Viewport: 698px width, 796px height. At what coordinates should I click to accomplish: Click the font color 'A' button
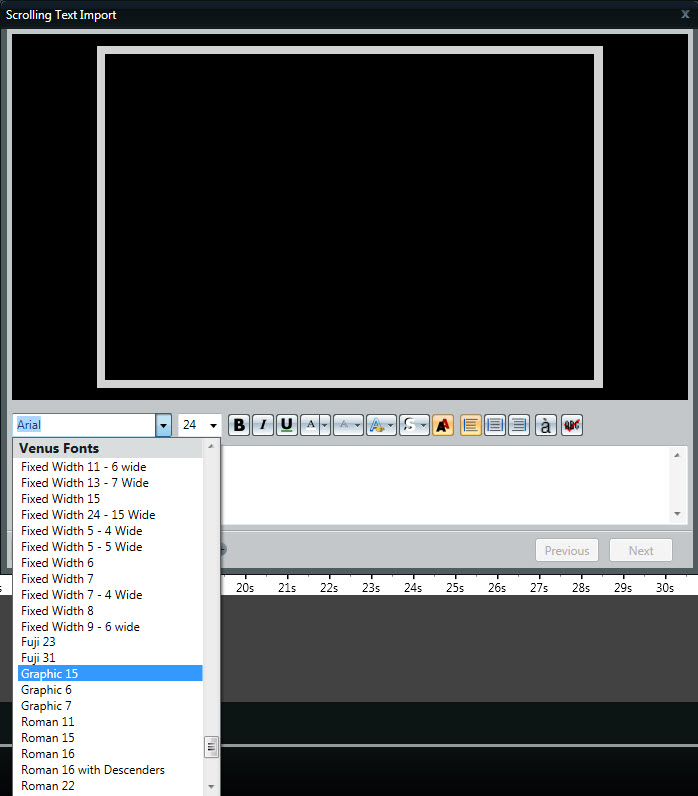(x=311, y=425)
